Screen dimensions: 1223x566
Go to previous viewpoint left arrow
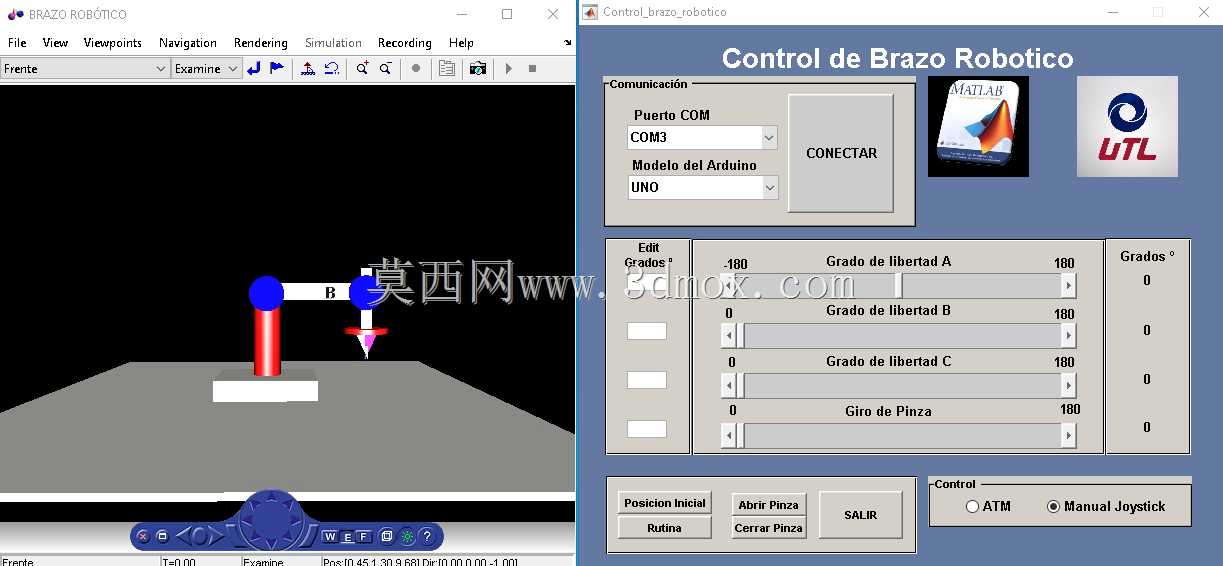click(x=184, y=536)
